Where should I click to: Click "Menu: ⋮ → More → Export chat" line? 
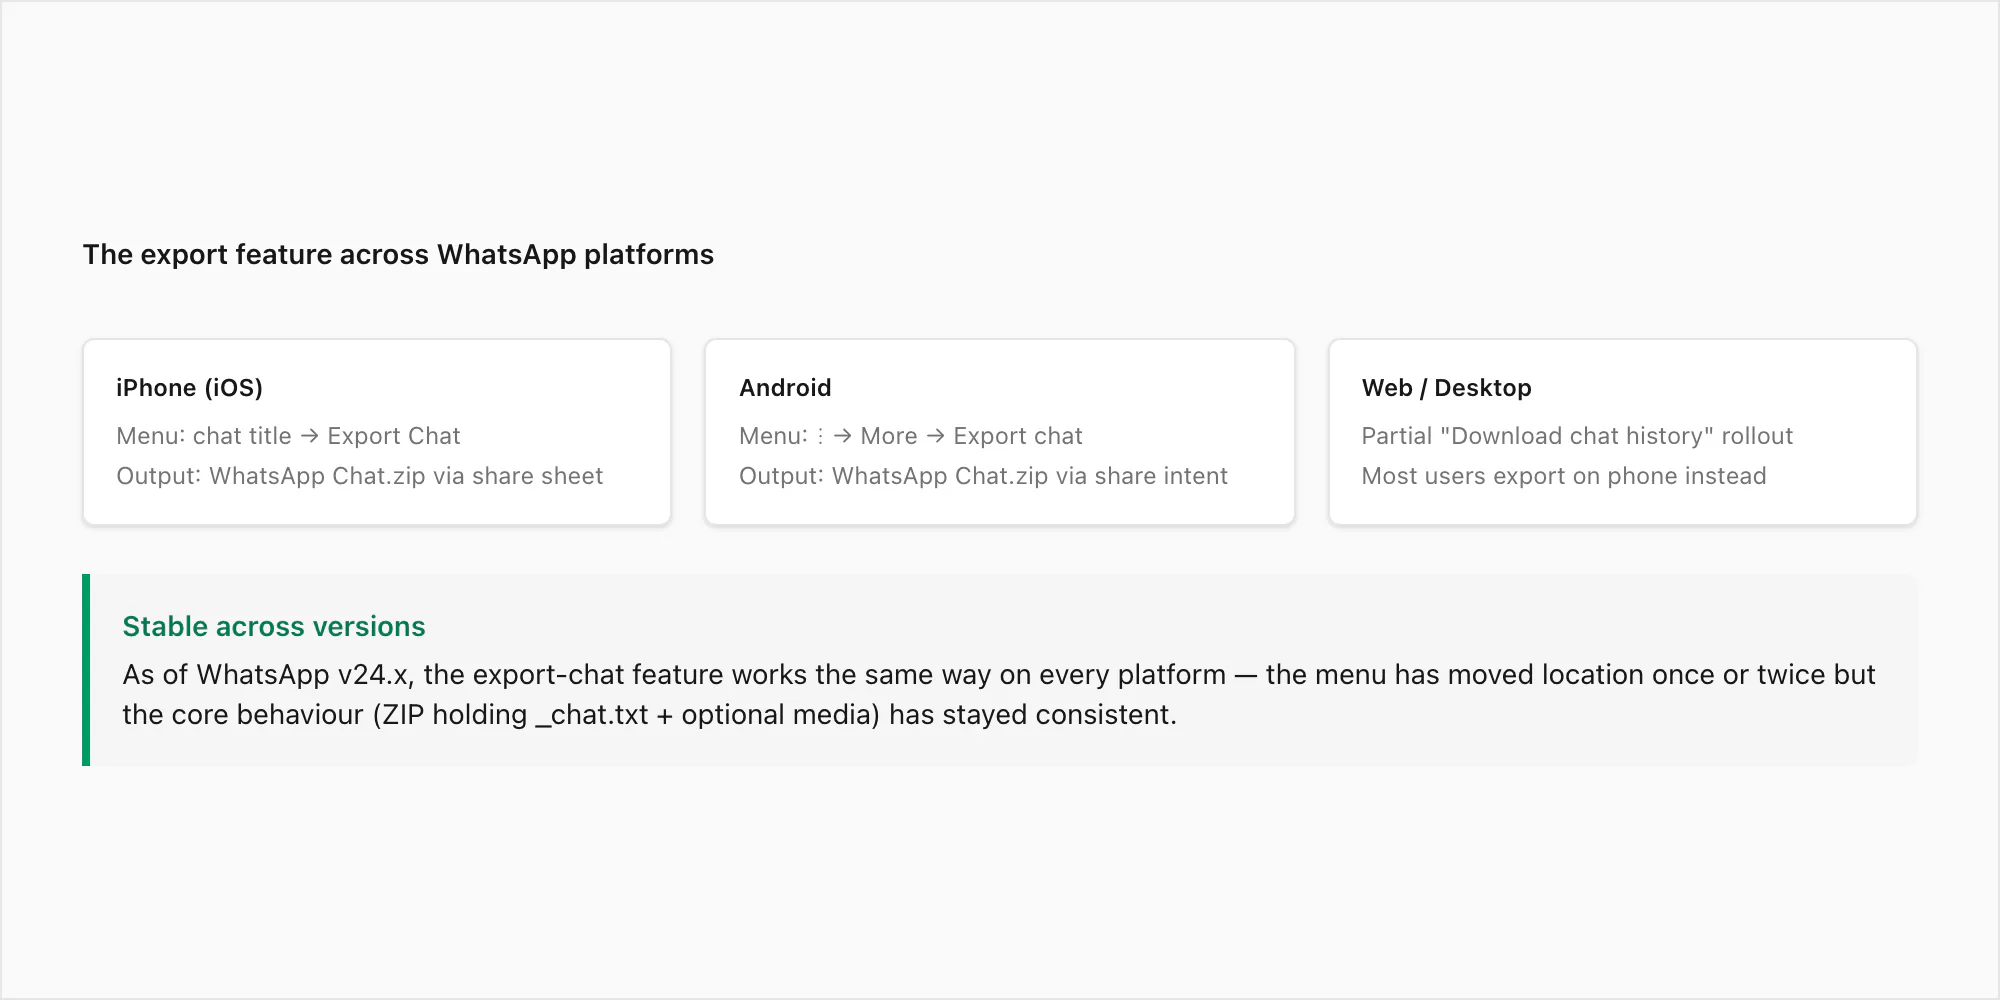[x=911, y=436]
